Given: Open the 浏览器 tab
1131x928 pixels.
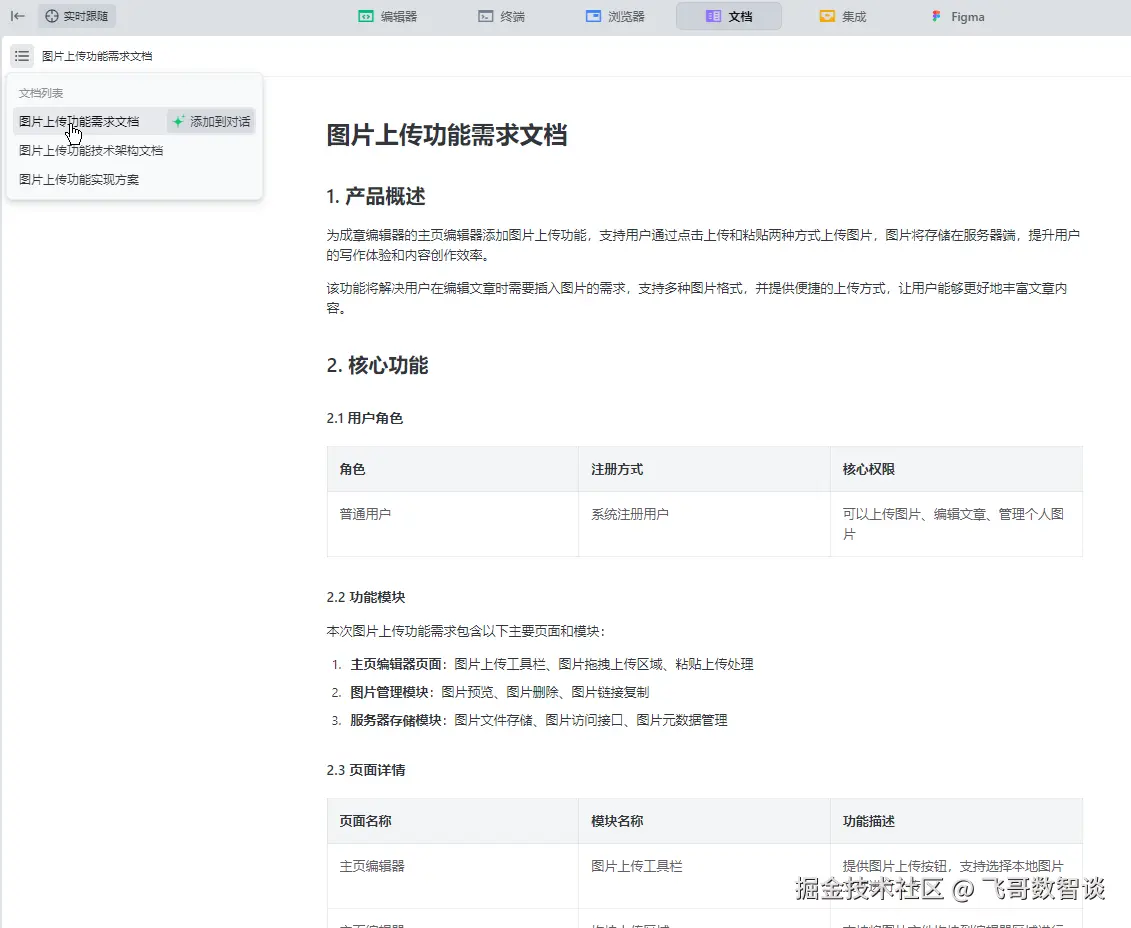Looking at the screenshot, I should click(x=615, y=16).
